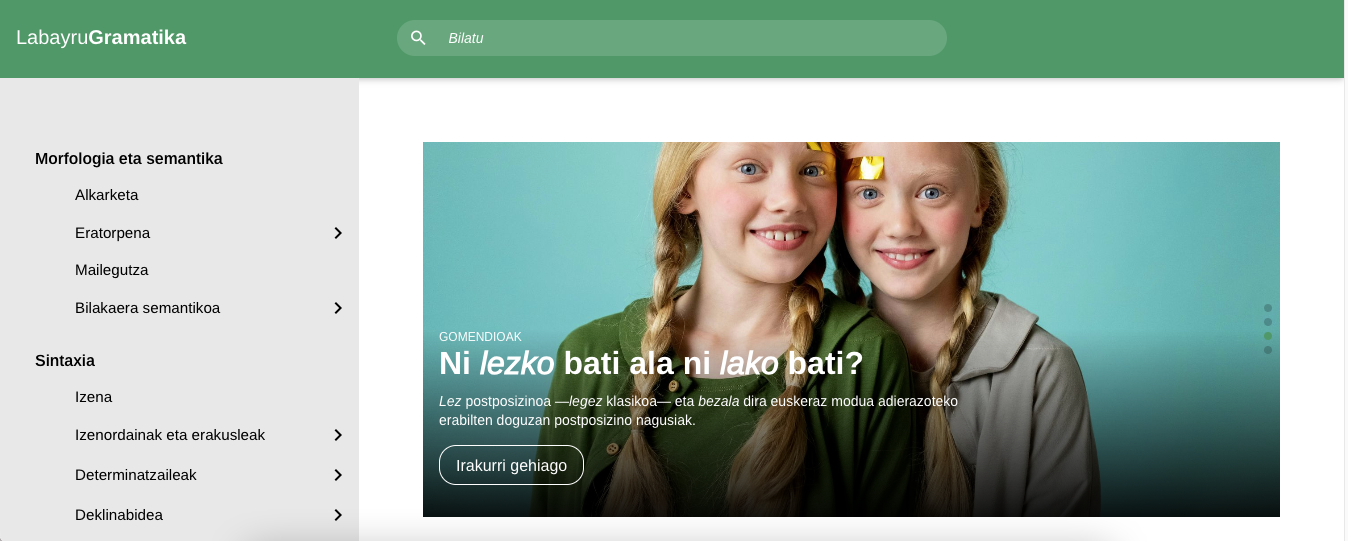Viewport: 1348px width, 541px height.
Task: Click the Lez postposizinoa description text
Action: (698, 411)
